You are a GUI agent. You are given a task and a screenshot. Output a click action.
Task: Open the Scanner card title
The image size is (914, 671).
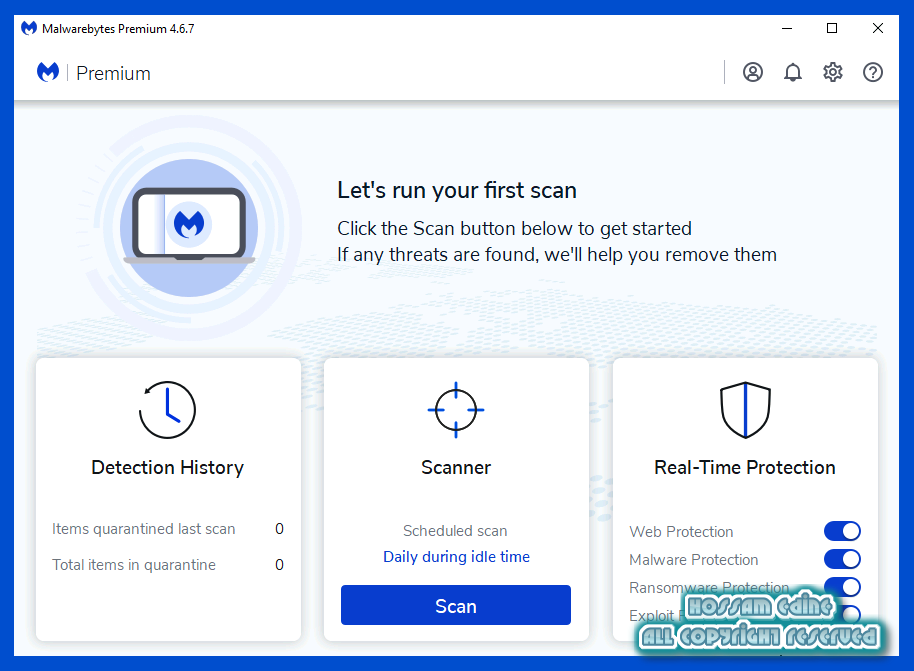coord(456,468)
